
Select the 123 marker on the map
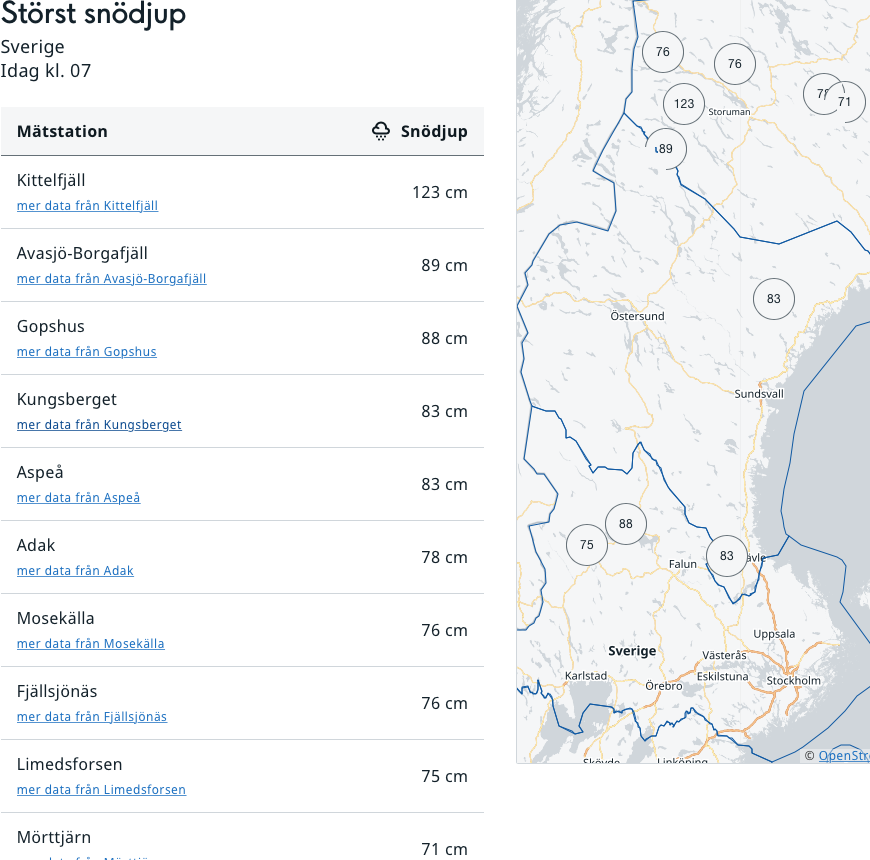(x=684, y=104)
